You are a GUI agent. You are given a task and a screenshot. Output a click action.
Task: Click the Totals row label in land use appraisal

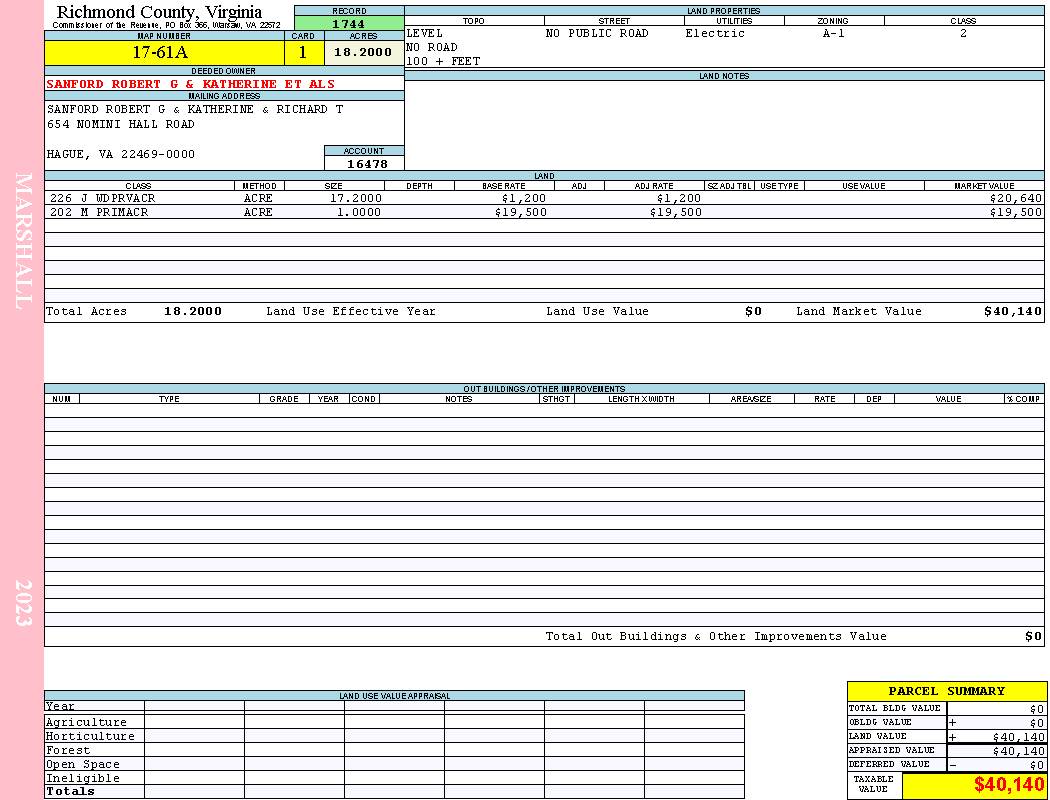point(70,791)
